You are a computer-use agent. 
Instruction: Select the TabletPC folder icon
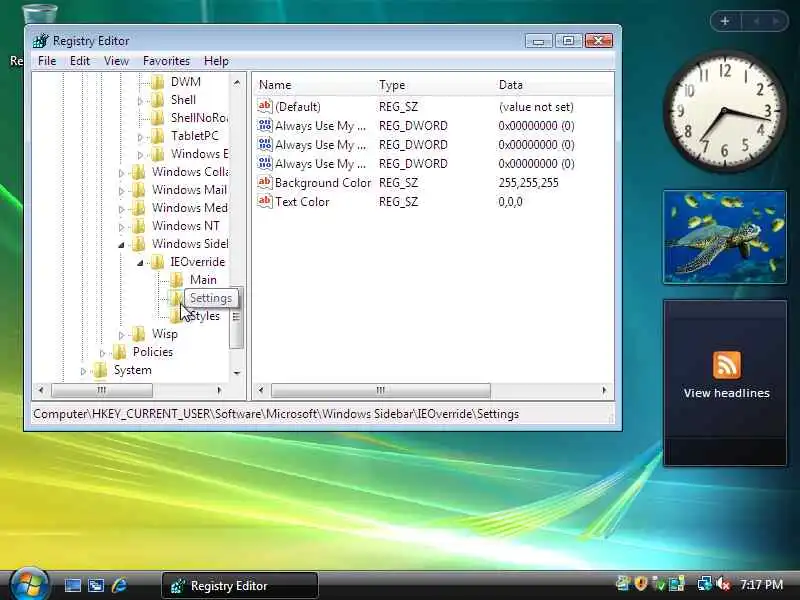[x=158, y=136]
